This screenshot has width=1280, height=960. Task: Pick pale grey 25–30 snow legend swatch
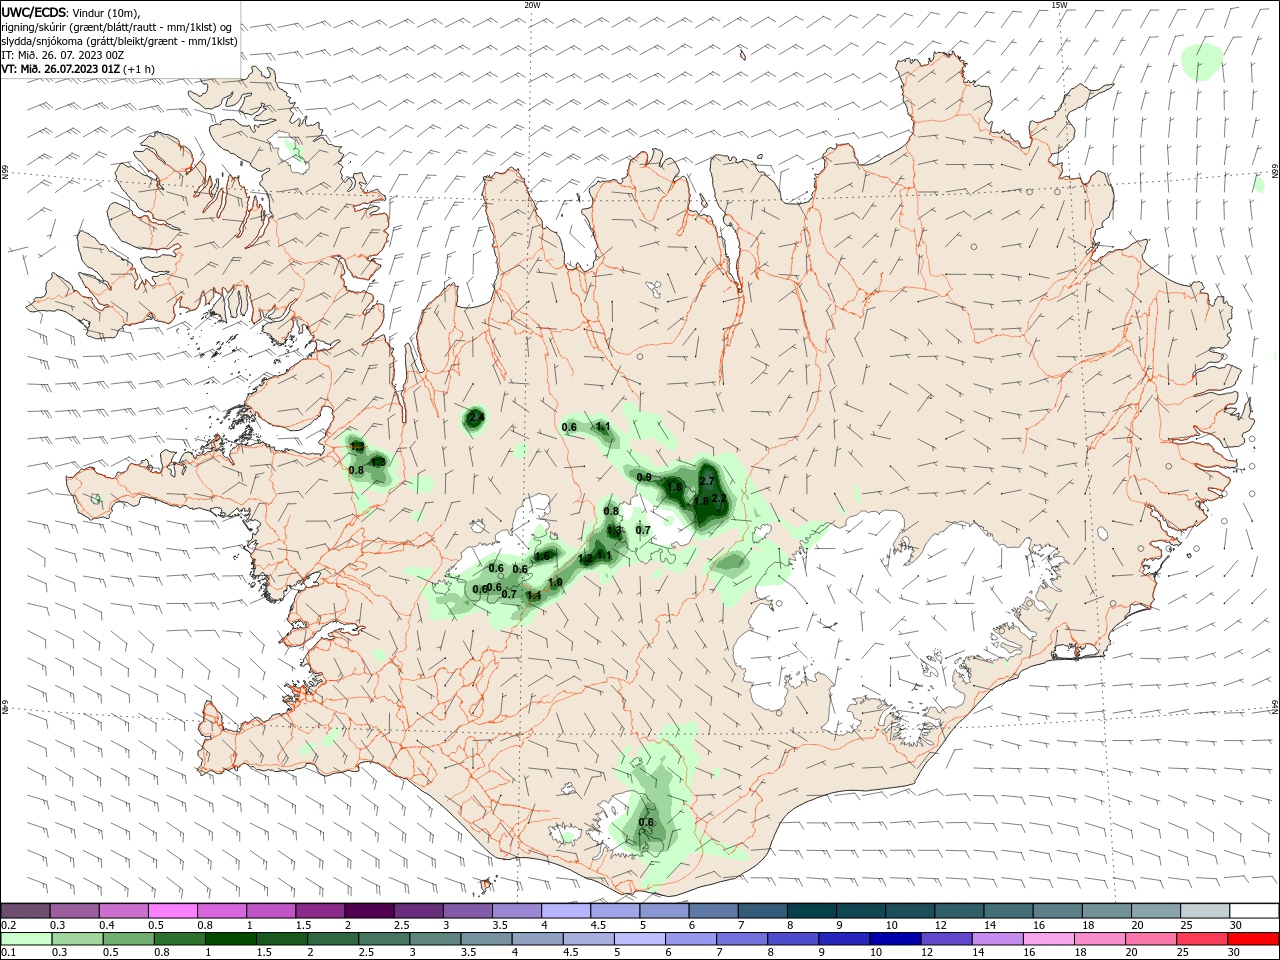(x=1204, y=911)
